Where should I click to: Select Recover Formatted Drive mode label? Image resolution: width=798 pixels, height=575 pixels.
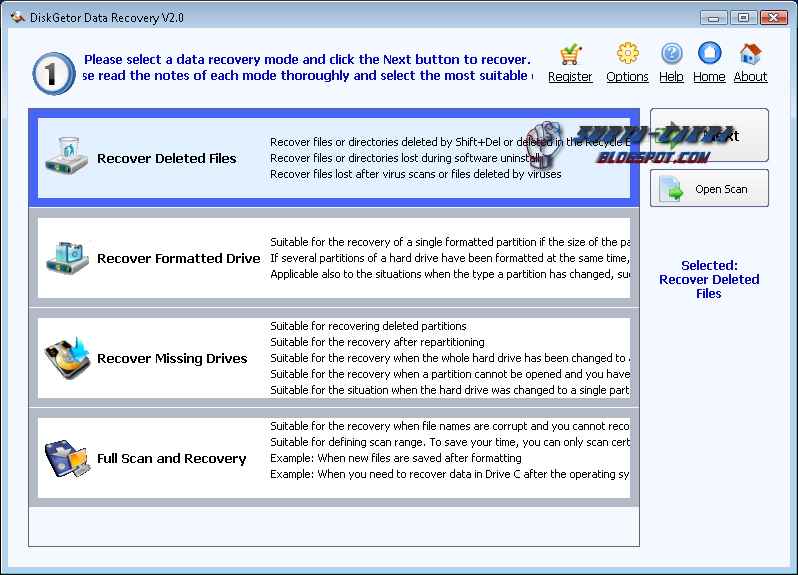(x=179, y=258)
